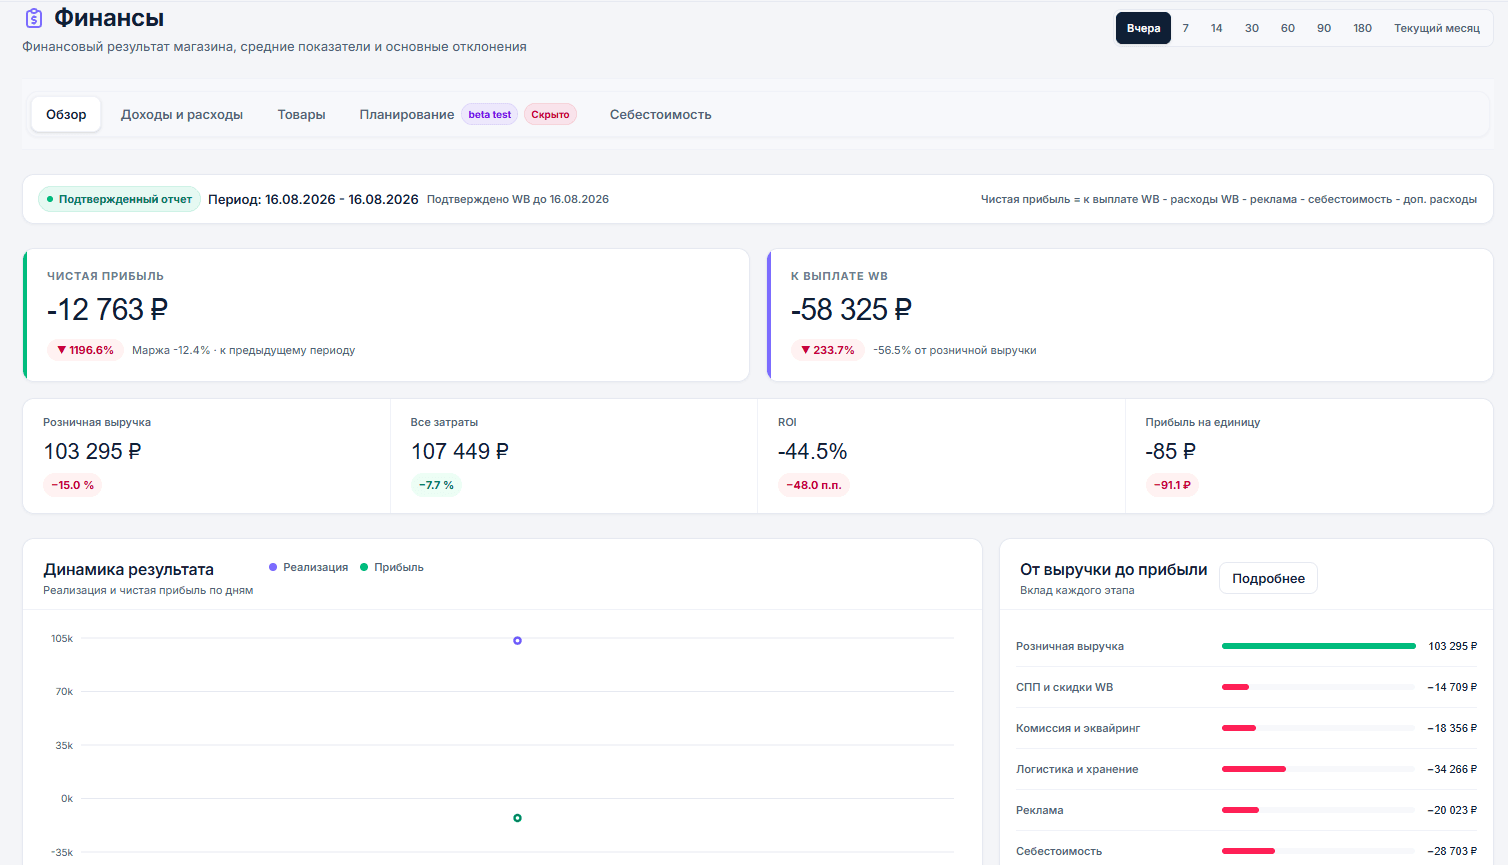Open the Доходы и расходы tab
This screenshot has width=1508, height=865.
coord(182,115)
